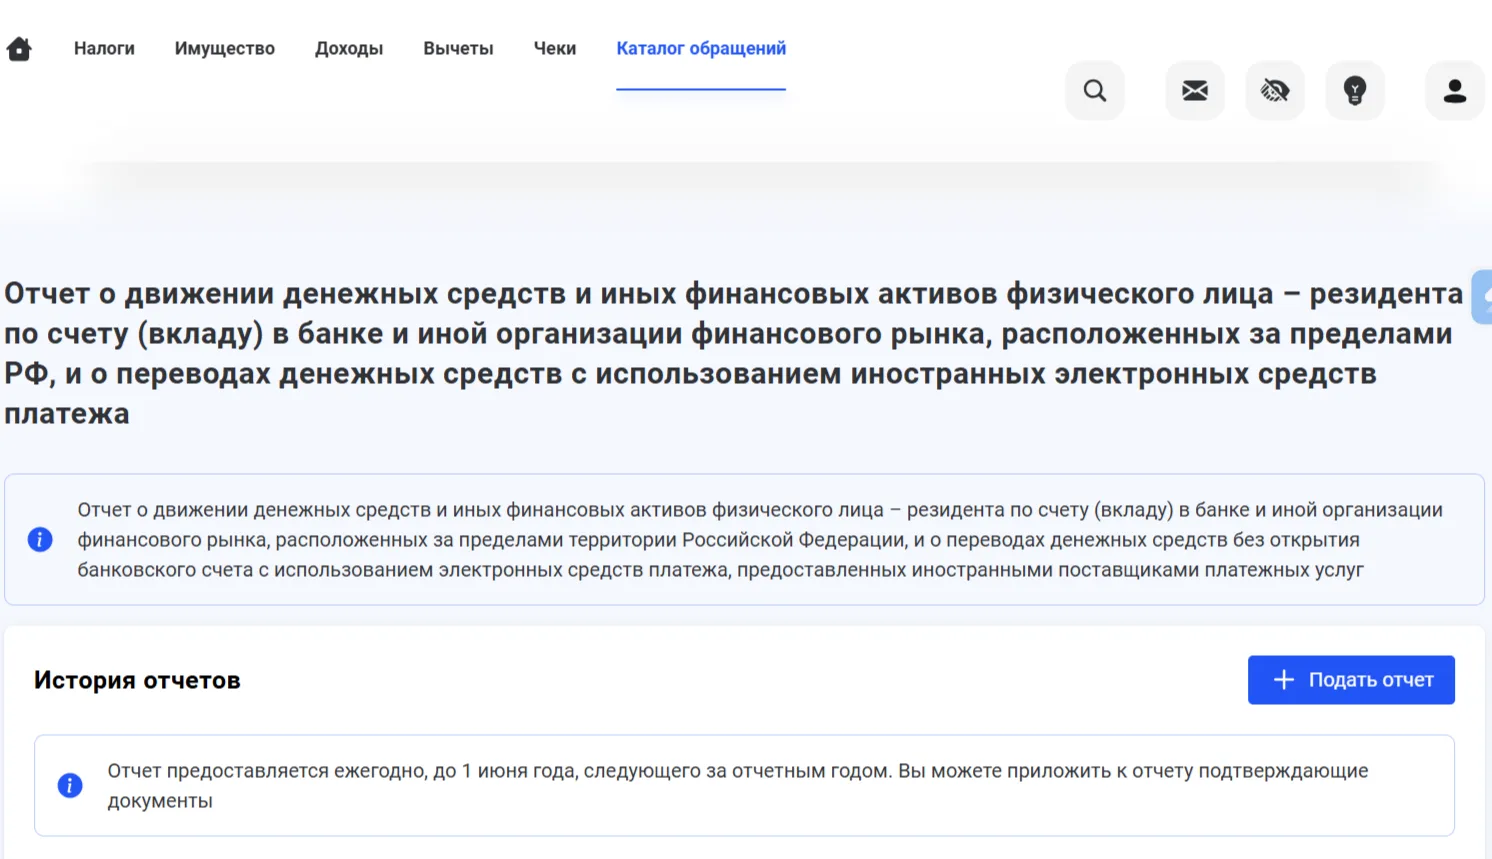Click the info icon beside deadline notice
The height and width of the screenshot is (859, 1492).
70,786
